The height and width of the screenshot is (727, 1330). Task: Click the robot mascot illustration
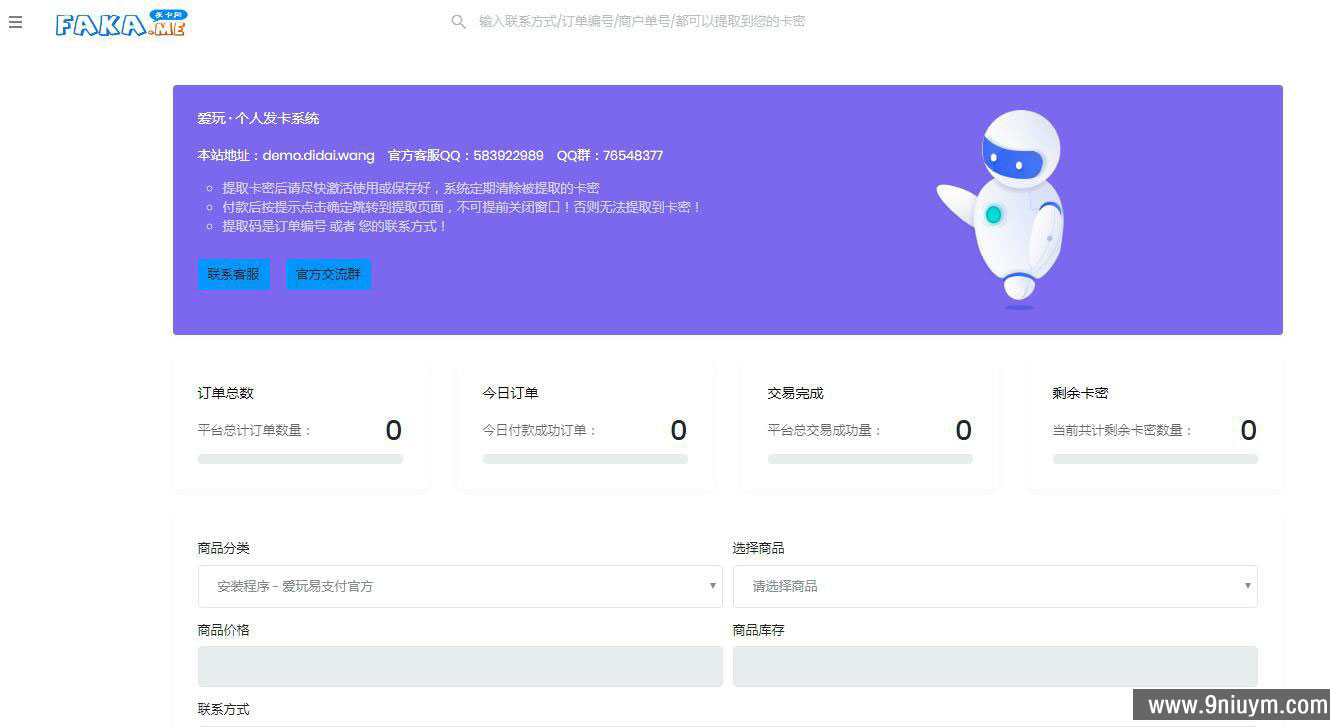tap(1002, 209)
